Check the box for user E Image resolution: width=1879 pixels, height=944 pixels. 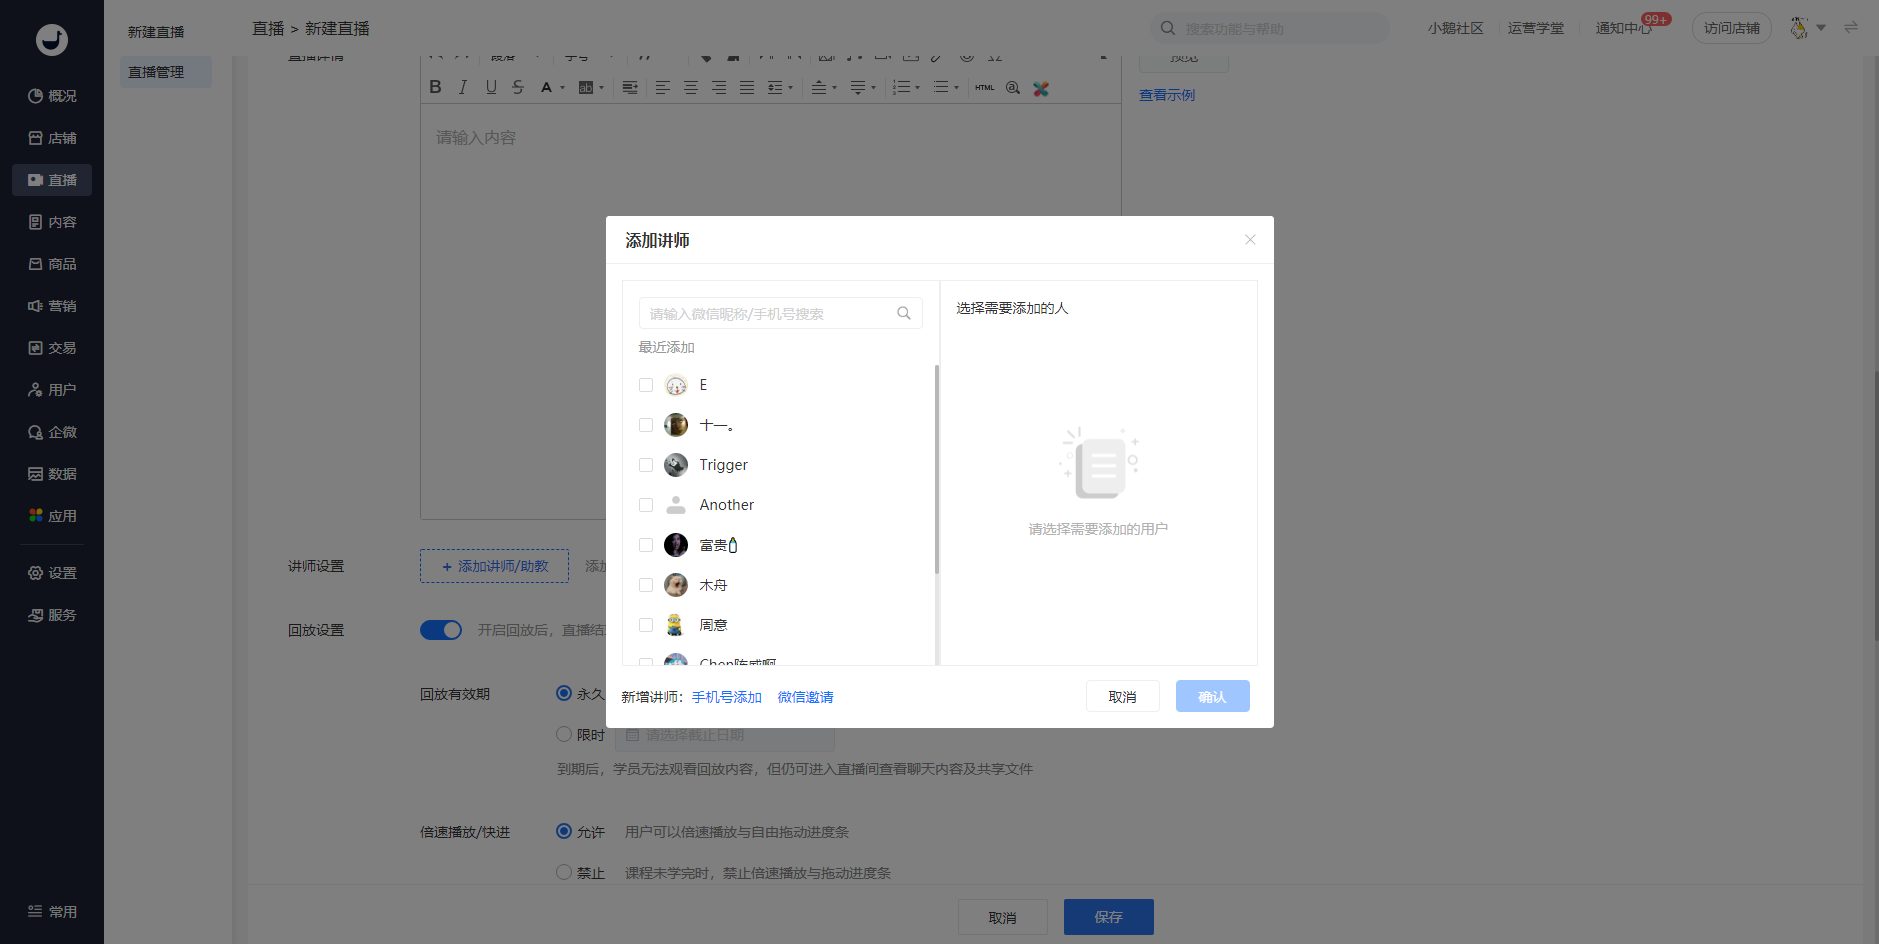click(x=646, y=385)
